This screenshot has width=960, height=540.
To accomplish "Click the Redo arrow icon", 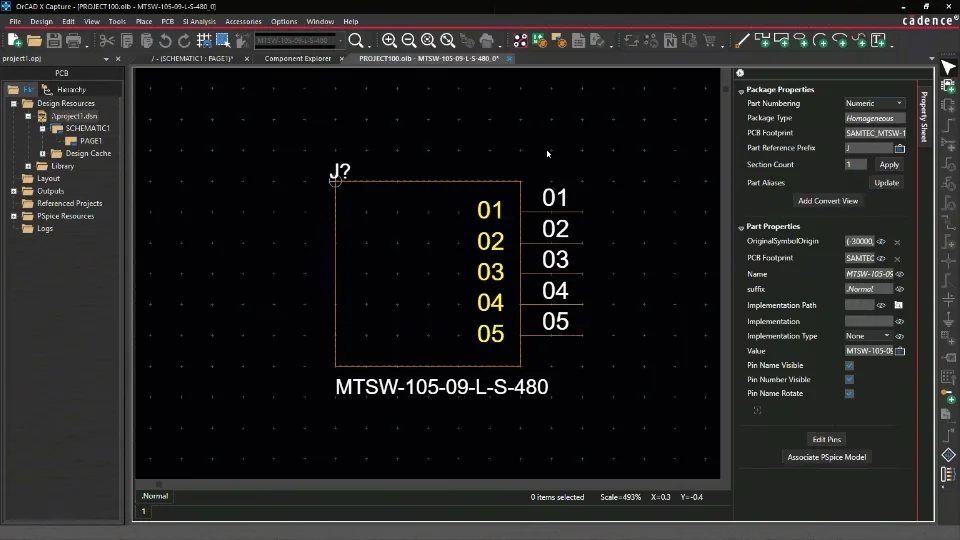I will tap(184, 41).
